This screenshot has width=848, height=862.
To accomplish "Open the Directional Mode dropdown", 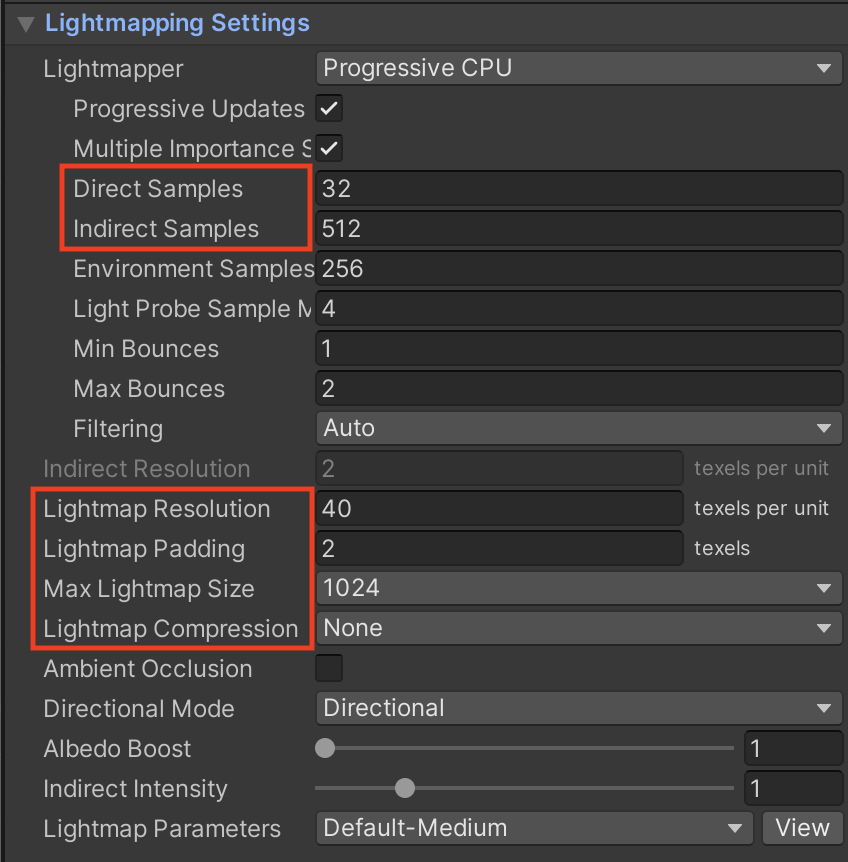I will coord(579,708).
